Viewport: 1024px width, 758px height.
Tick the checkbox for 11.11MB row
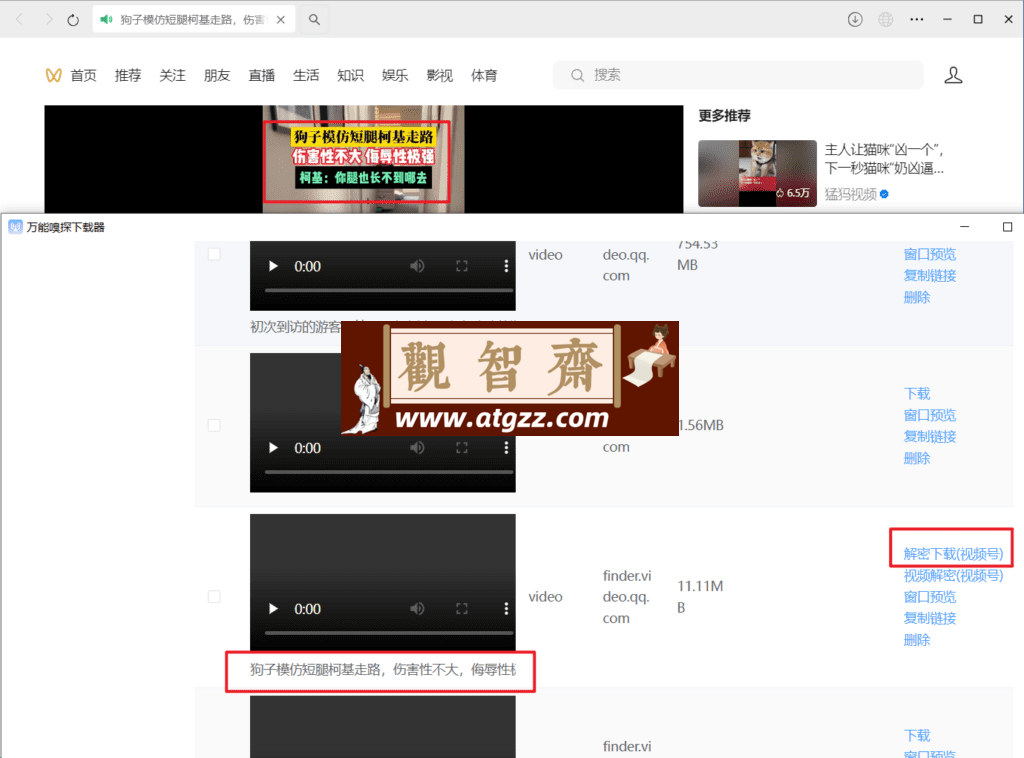click(x=214, y=597)
